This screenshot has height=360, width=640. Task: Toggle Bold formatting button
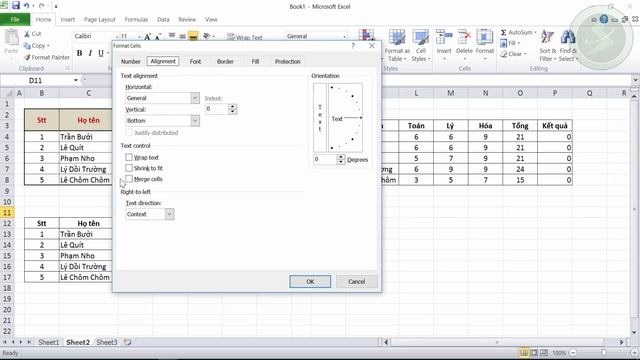click(80, 53)
